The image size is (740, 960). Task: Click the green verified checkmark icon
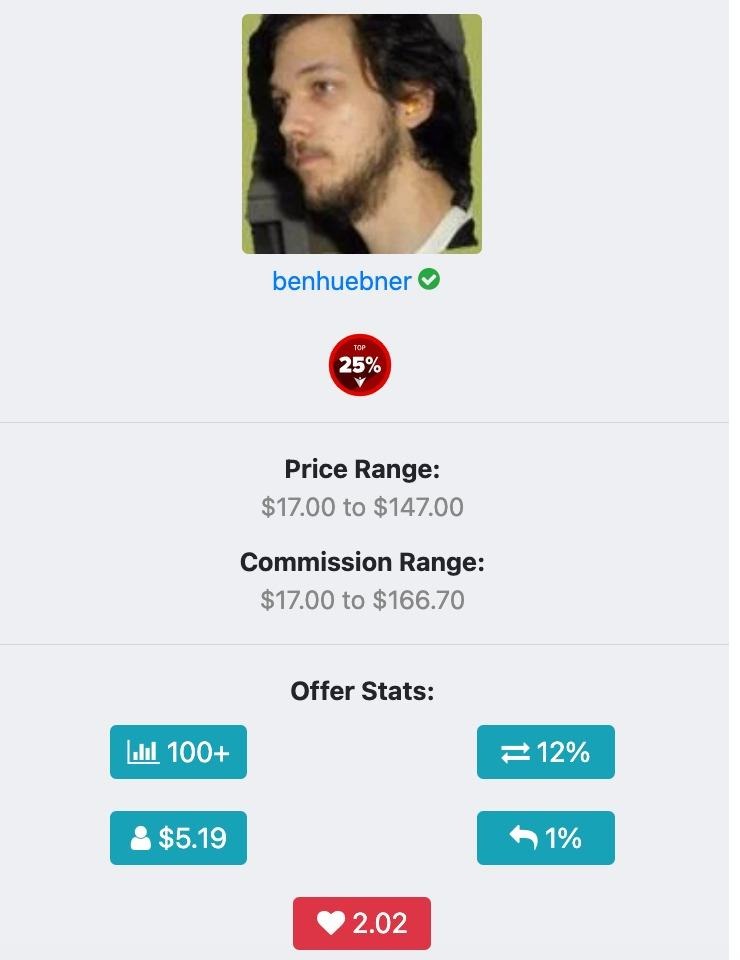click(x=429, y=280)
